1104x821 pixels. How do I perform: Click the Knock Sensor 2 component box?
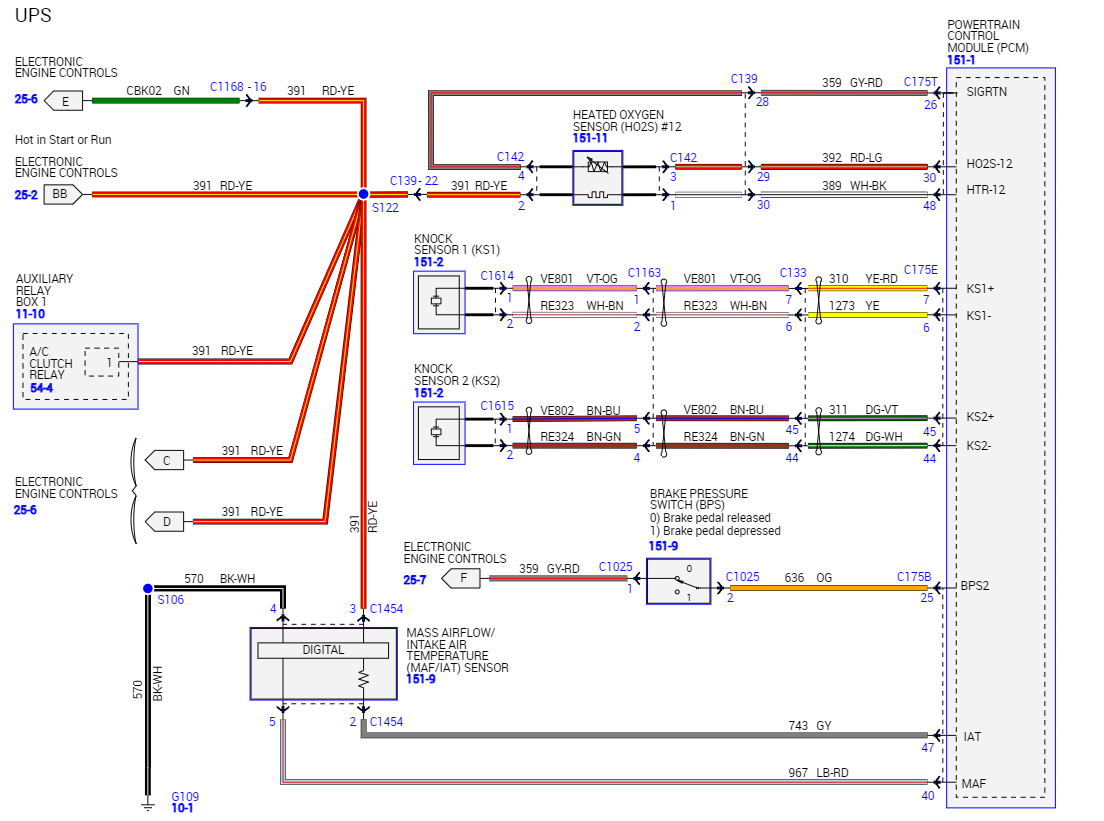click(439, 433)
